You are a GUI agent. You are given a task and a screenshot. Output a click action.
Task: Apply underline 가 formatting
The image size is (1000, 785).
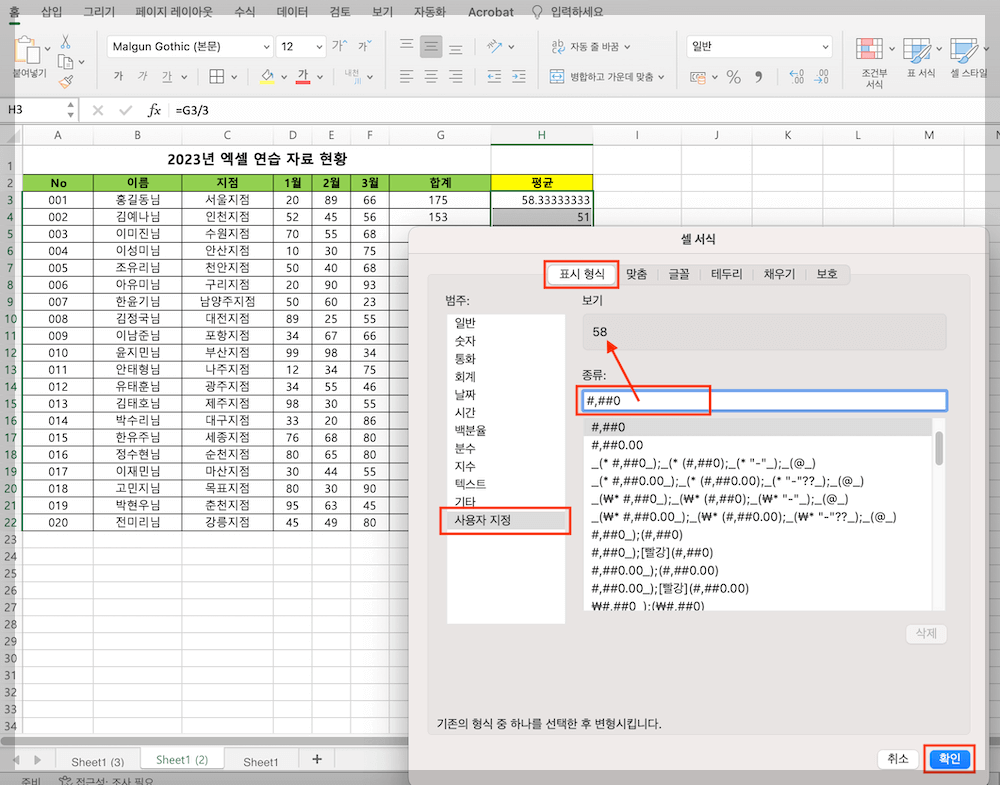point(166,77)
